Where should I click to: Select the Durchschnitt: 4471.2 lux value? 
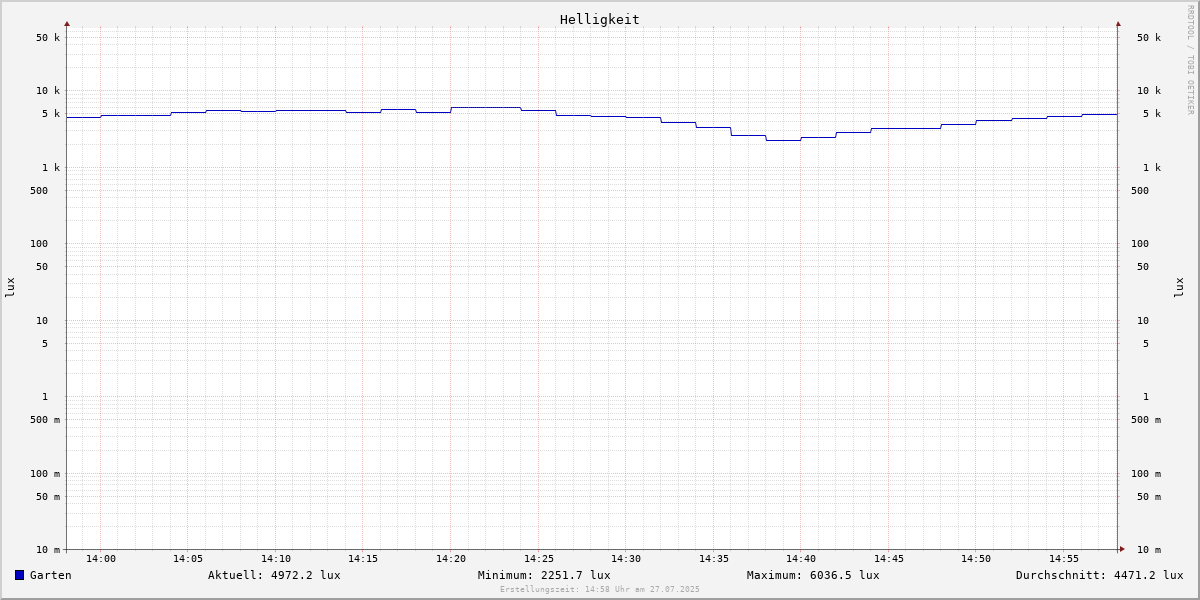click(1100, 575)
